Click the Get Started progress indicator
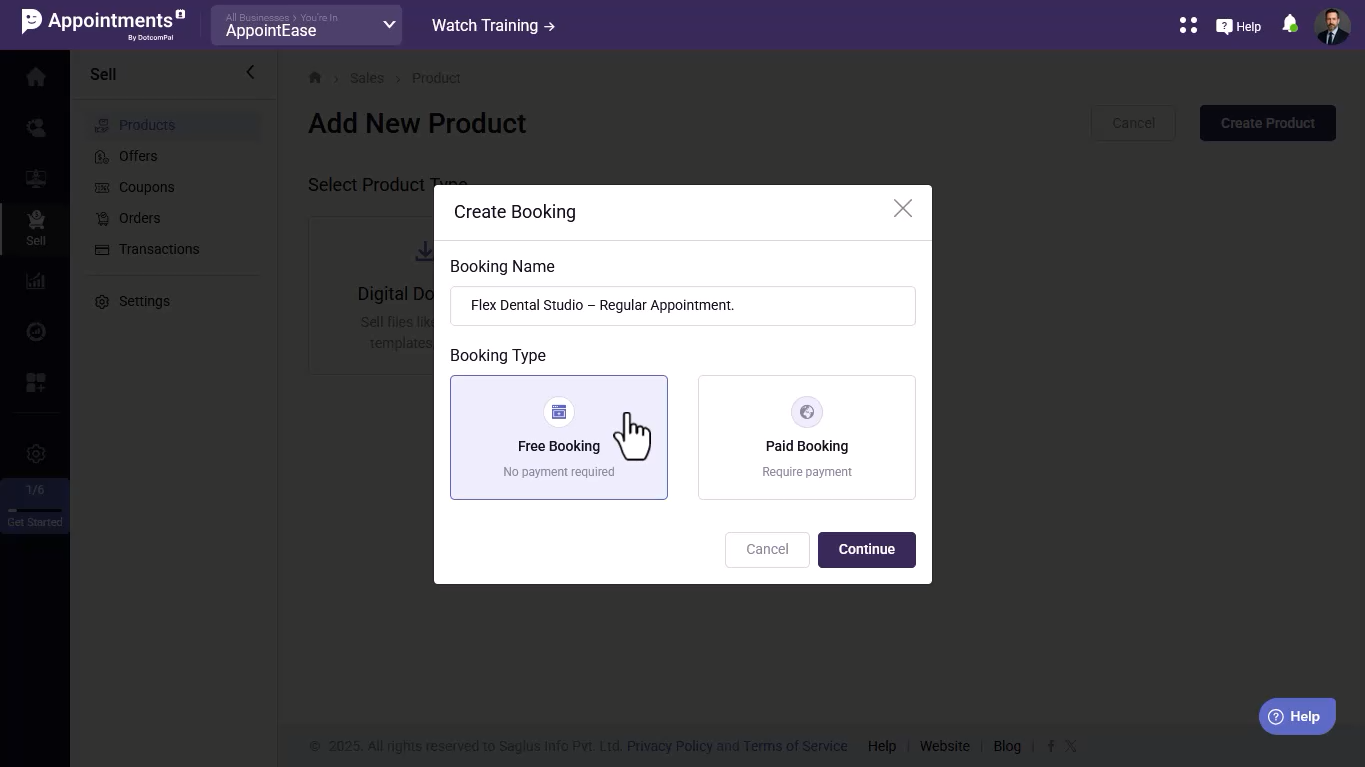 [35, 505]
